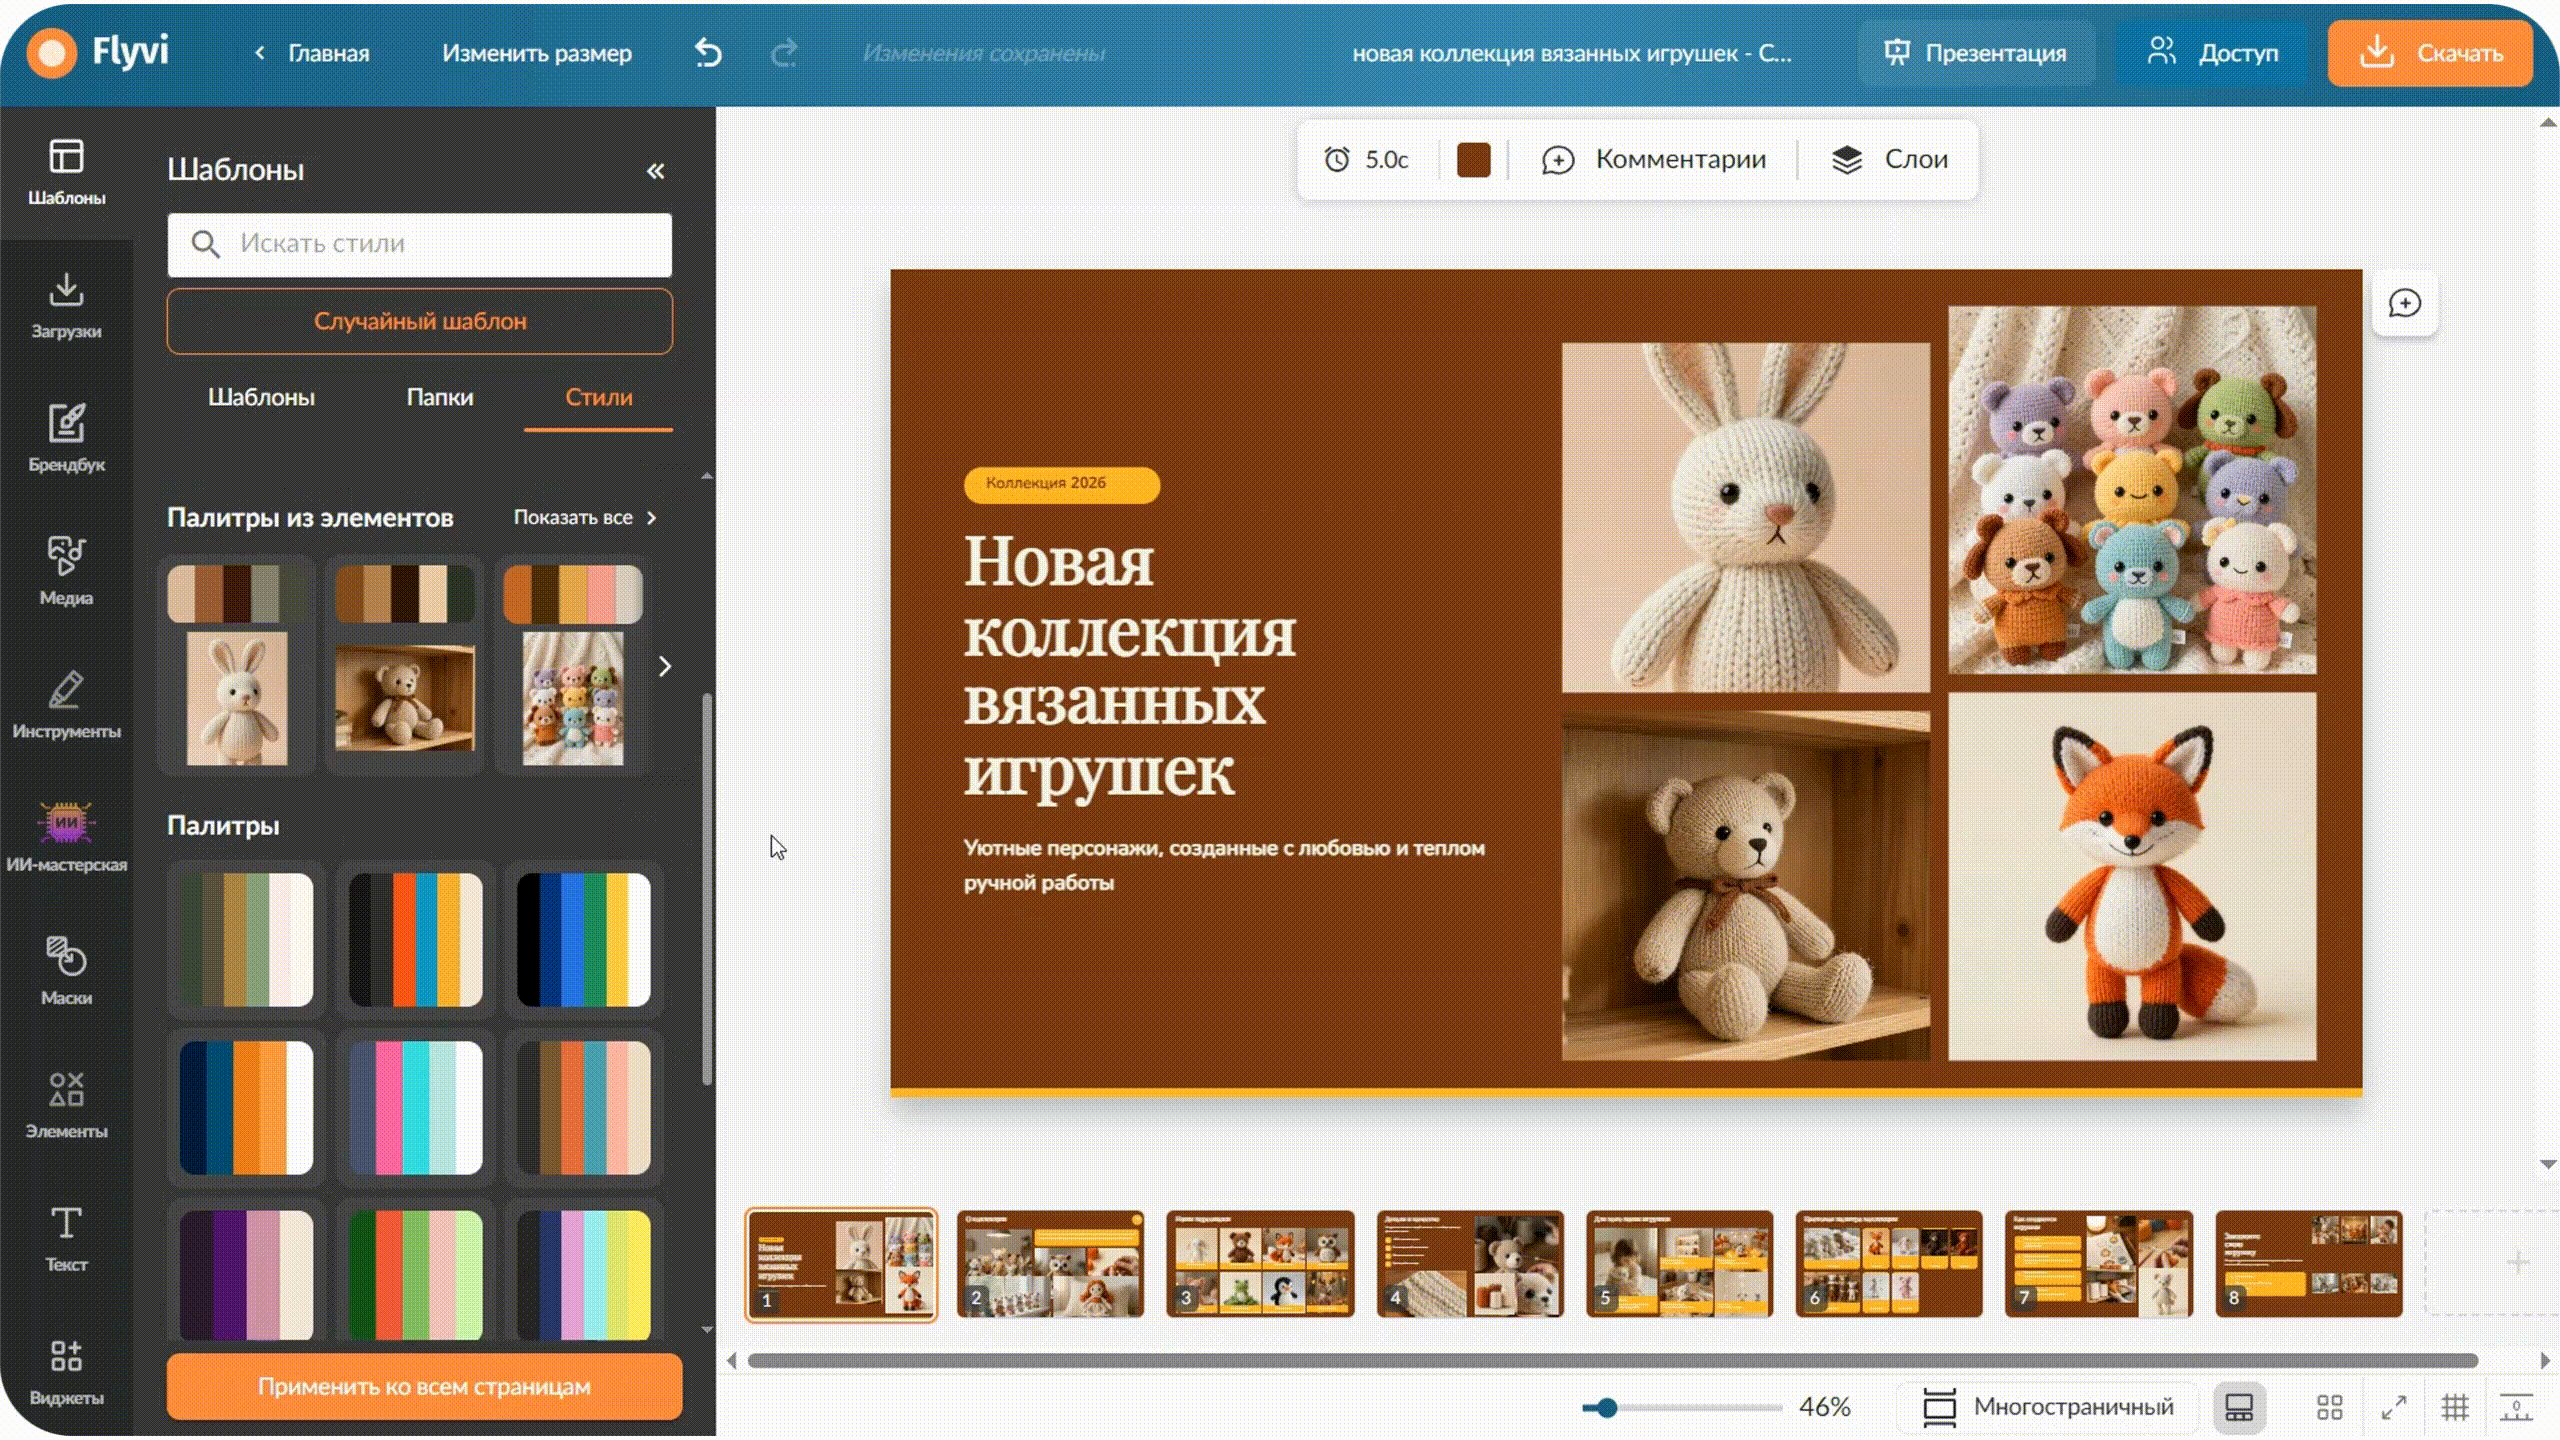Open the Widgets (Виджеты) sidebar panel
Image resolution: width=2560 pixels, height=1440 pixels.
pyautogui.click(x=66, y=1372)
